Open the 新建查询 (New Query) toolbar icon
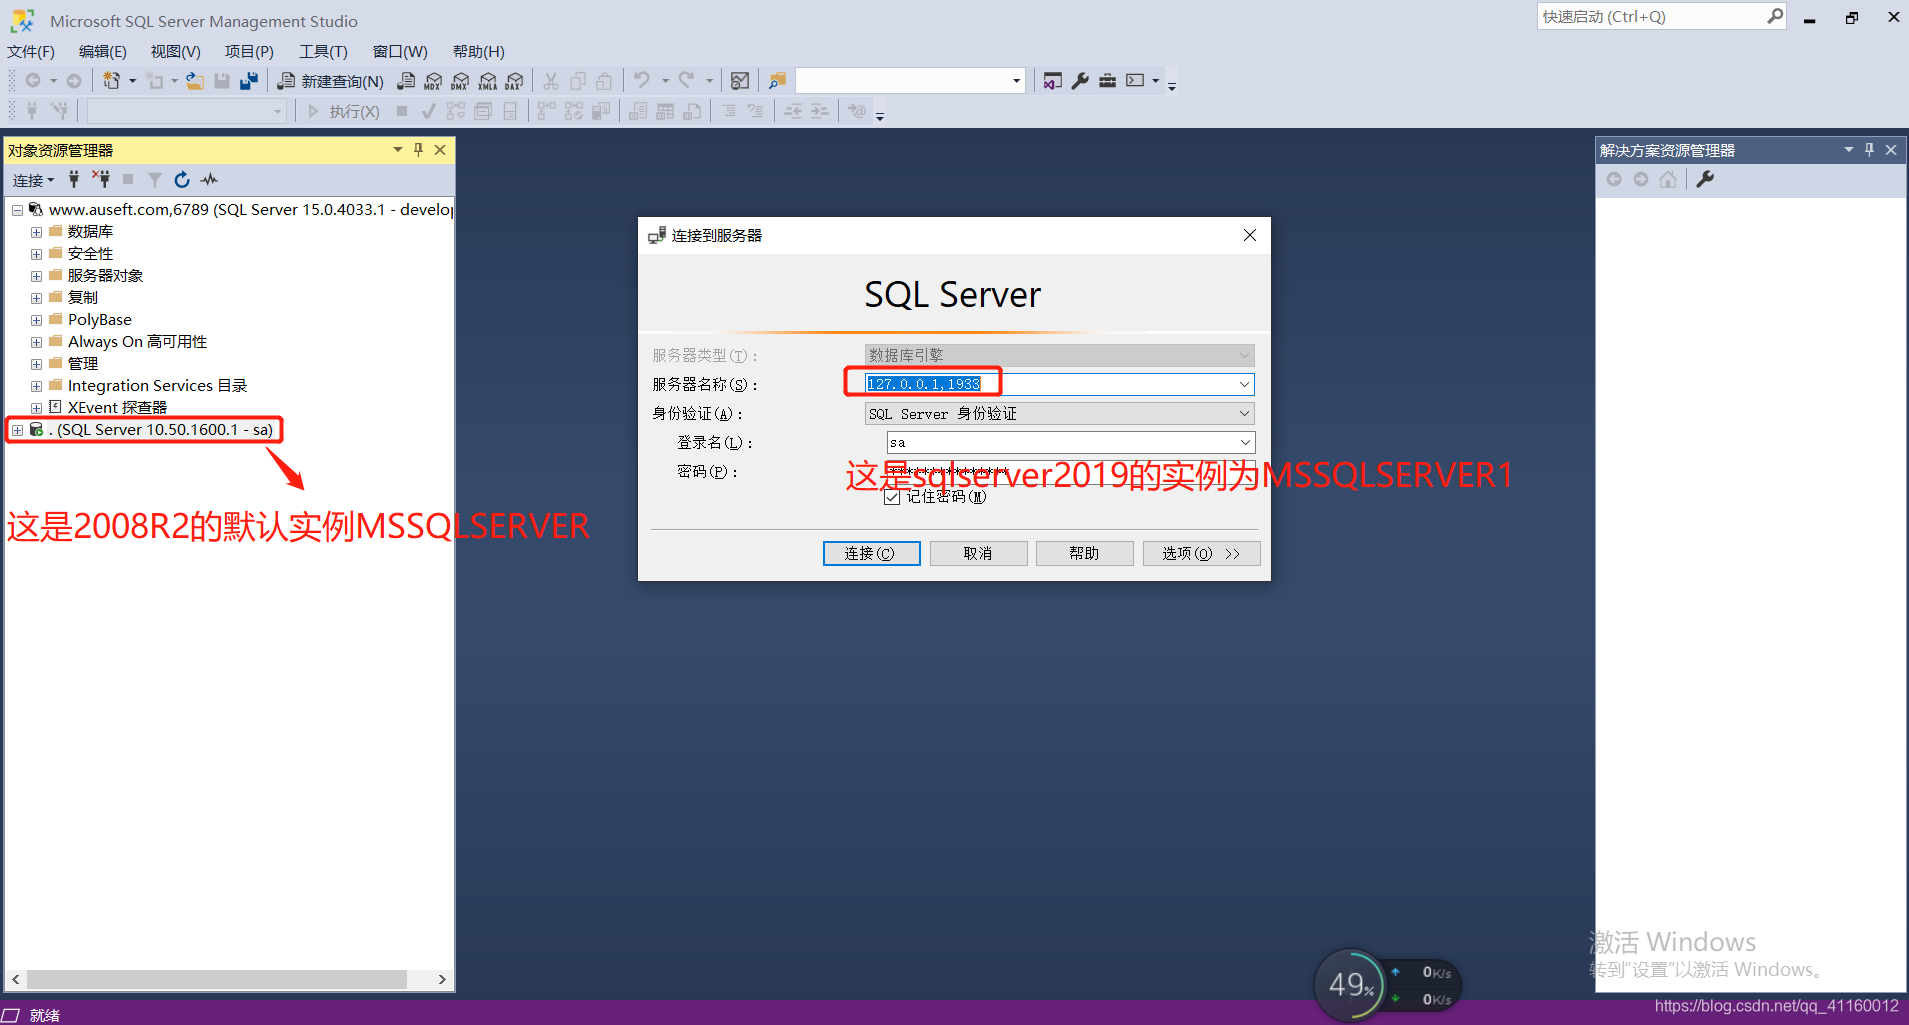Screen dimensions: 1909x1025 342,80
